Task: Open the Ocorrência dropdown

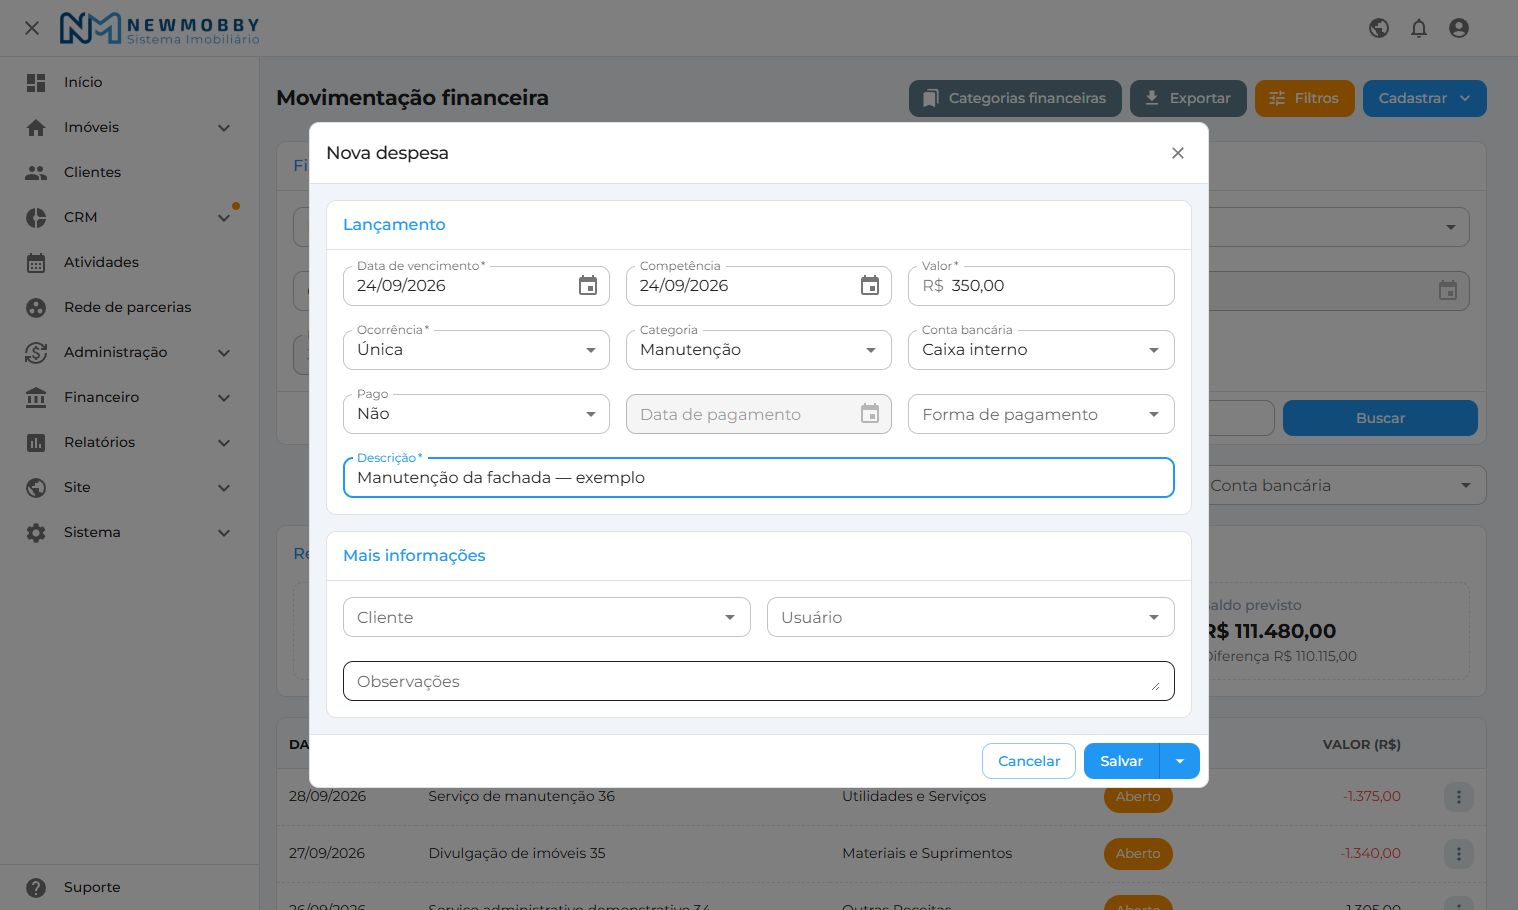Action: coord(476,350)
